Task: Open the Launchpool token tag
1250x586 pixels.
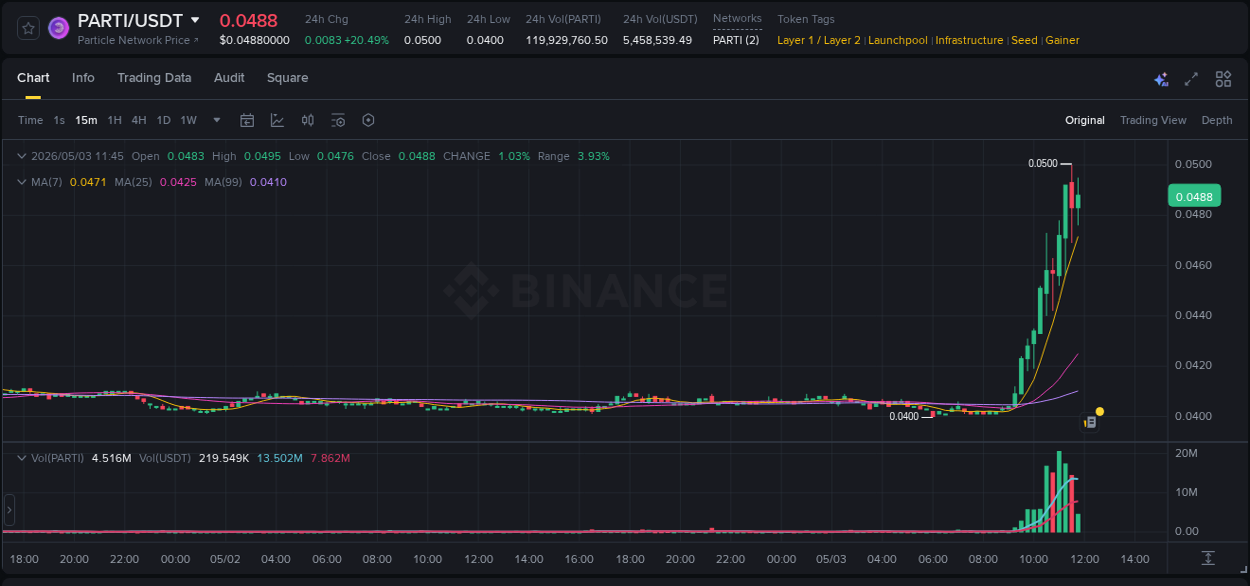Action: point(899,40)
